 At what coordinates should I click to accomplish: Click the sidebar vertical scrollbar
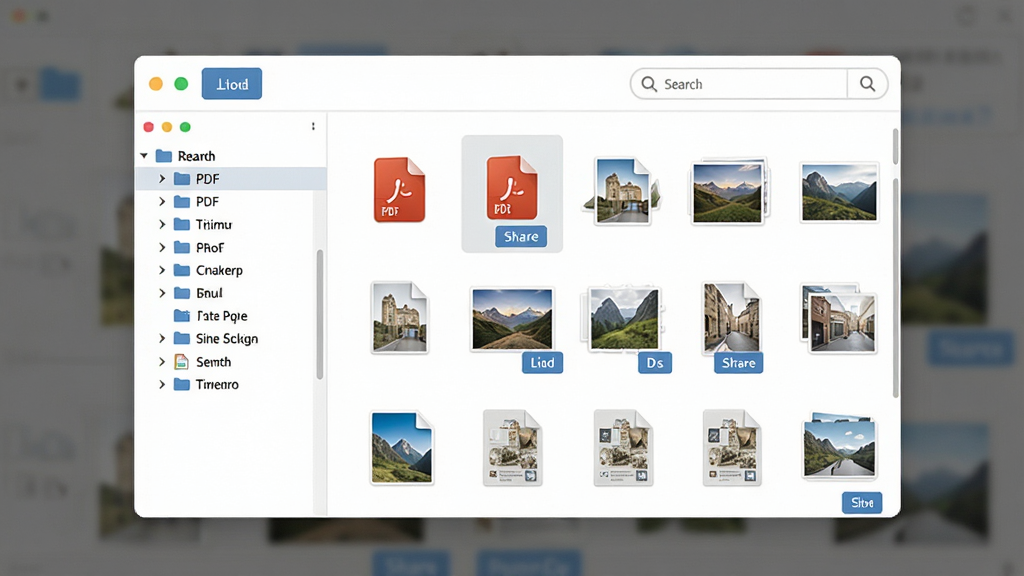pyautogui.click(x=320, y=314)
